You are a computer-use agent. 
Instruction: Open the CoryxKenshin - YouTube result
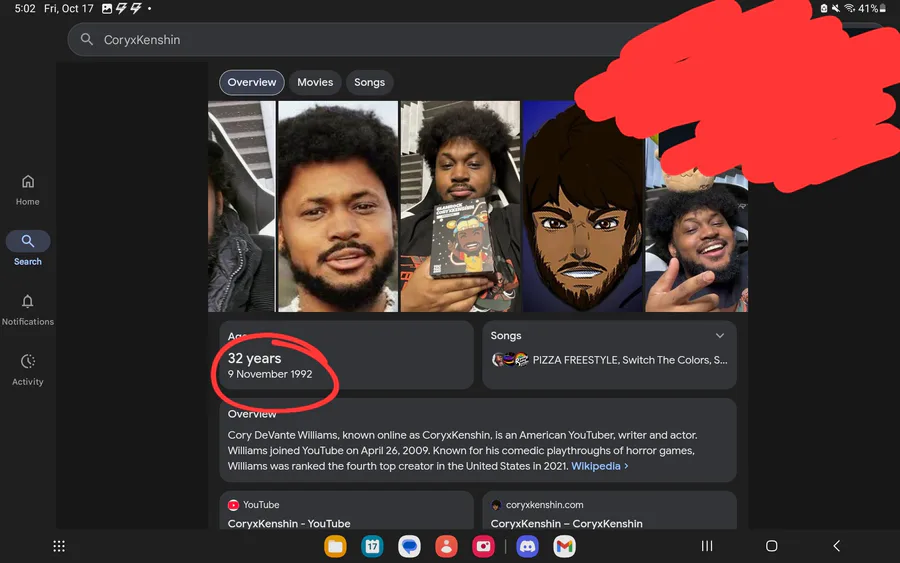(x=289, y=523)
